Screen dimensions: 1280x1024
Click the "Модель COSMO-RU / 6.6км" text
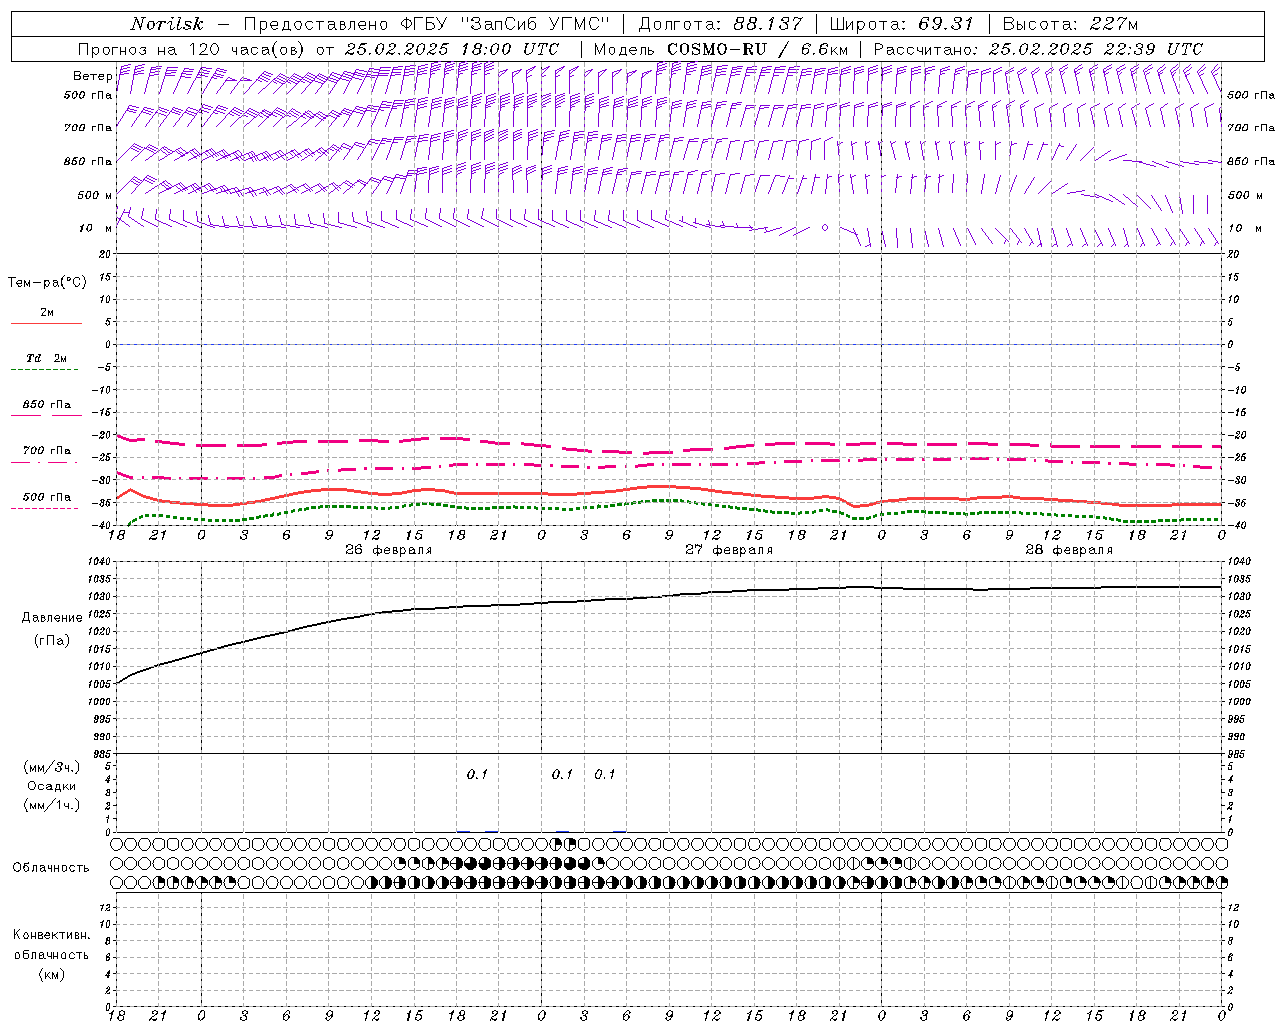pyautogui.click(x=720, y=49)
